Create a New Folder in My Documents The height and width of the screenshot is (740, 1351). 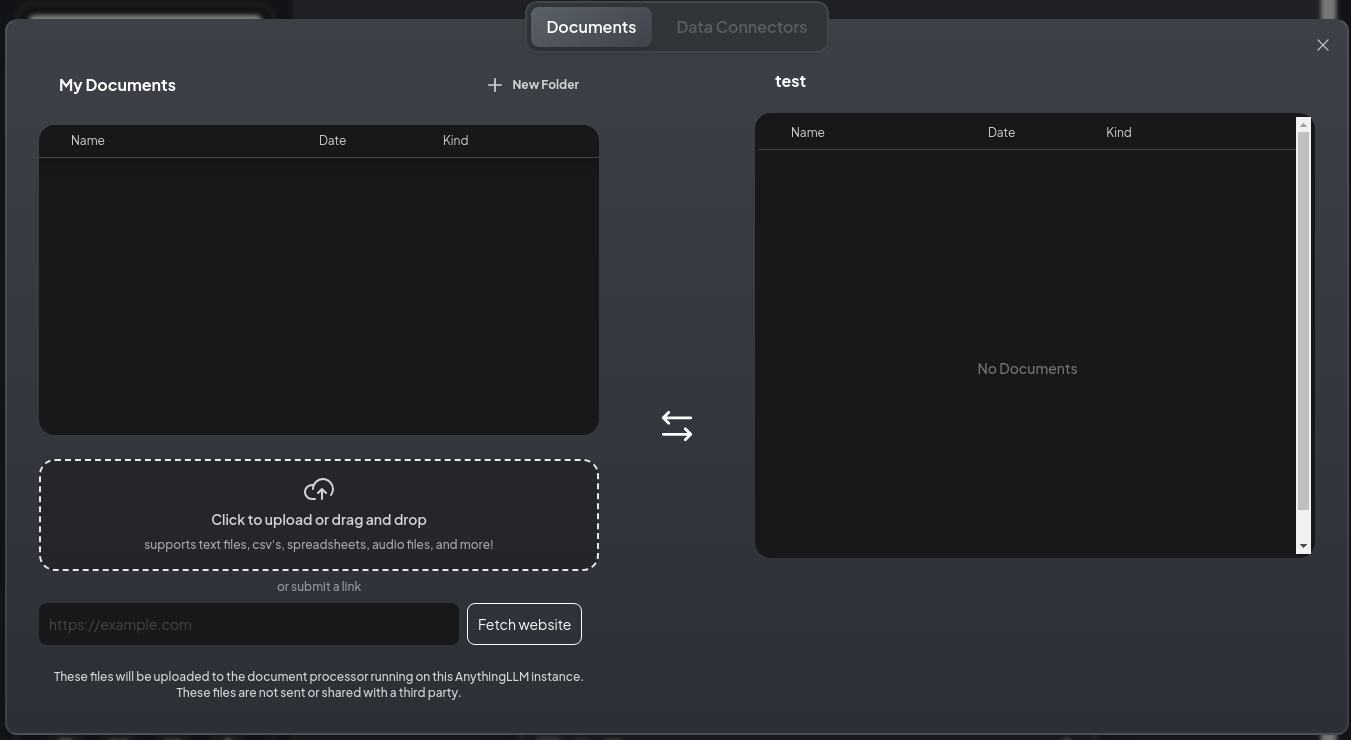(533, 85)
